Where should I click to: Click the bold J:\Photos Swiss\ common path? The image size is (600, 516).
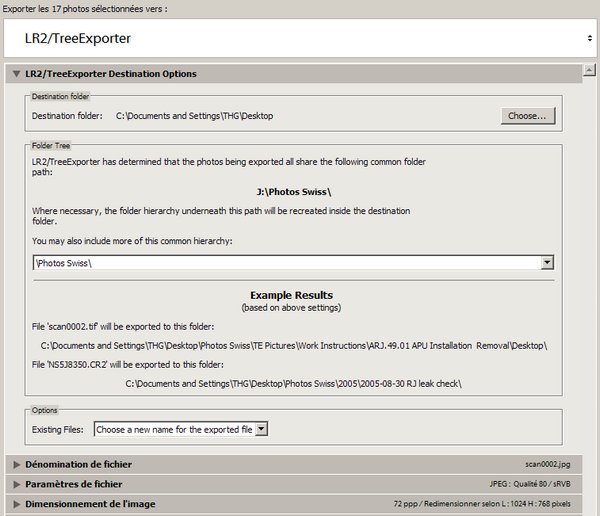pyautogui.click(x=293, y=192)
